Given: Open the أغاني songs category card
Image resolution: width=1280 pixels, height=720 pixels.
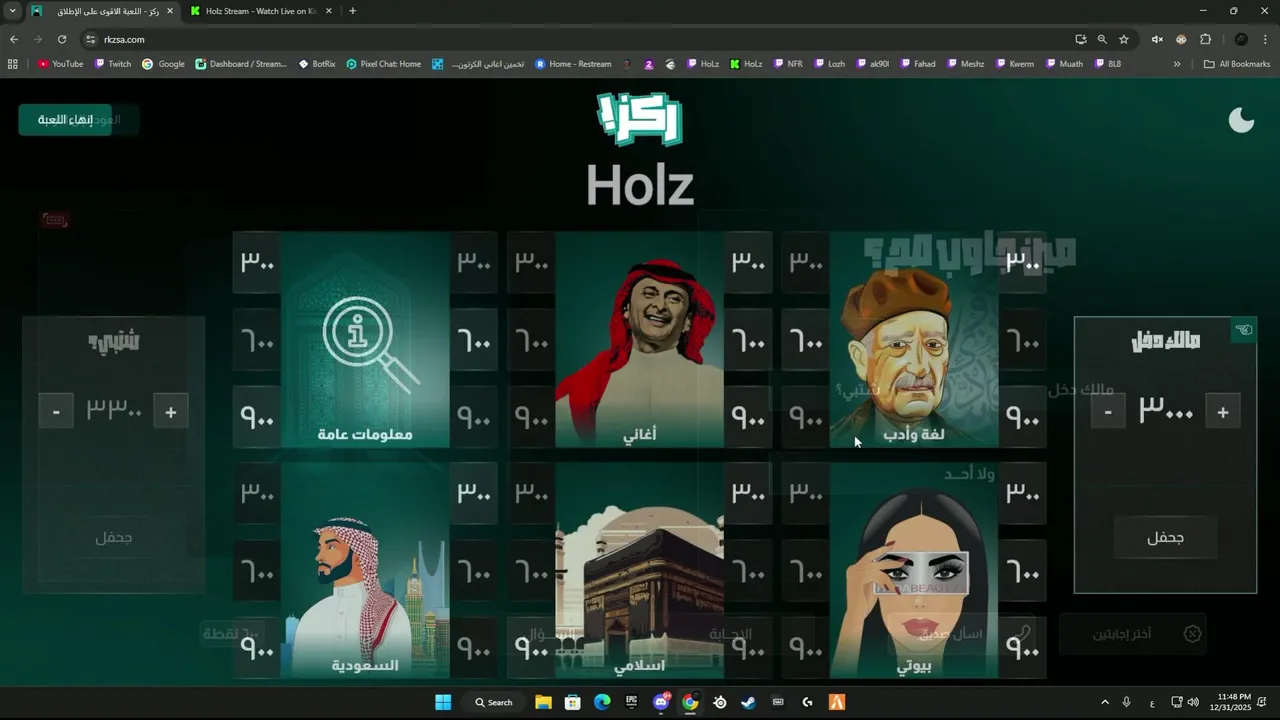Looking at the screenshot, I should pyautogui.click(x=640, y=340).
